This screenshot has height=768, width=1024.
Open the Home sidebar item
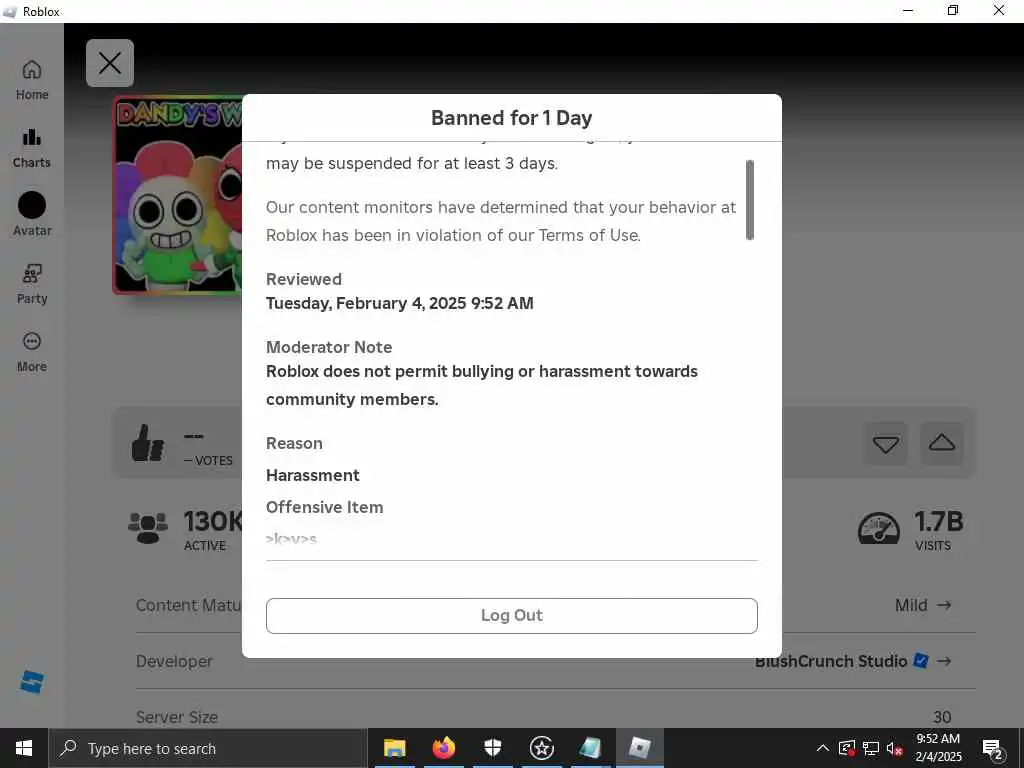[x=32, y=80]
